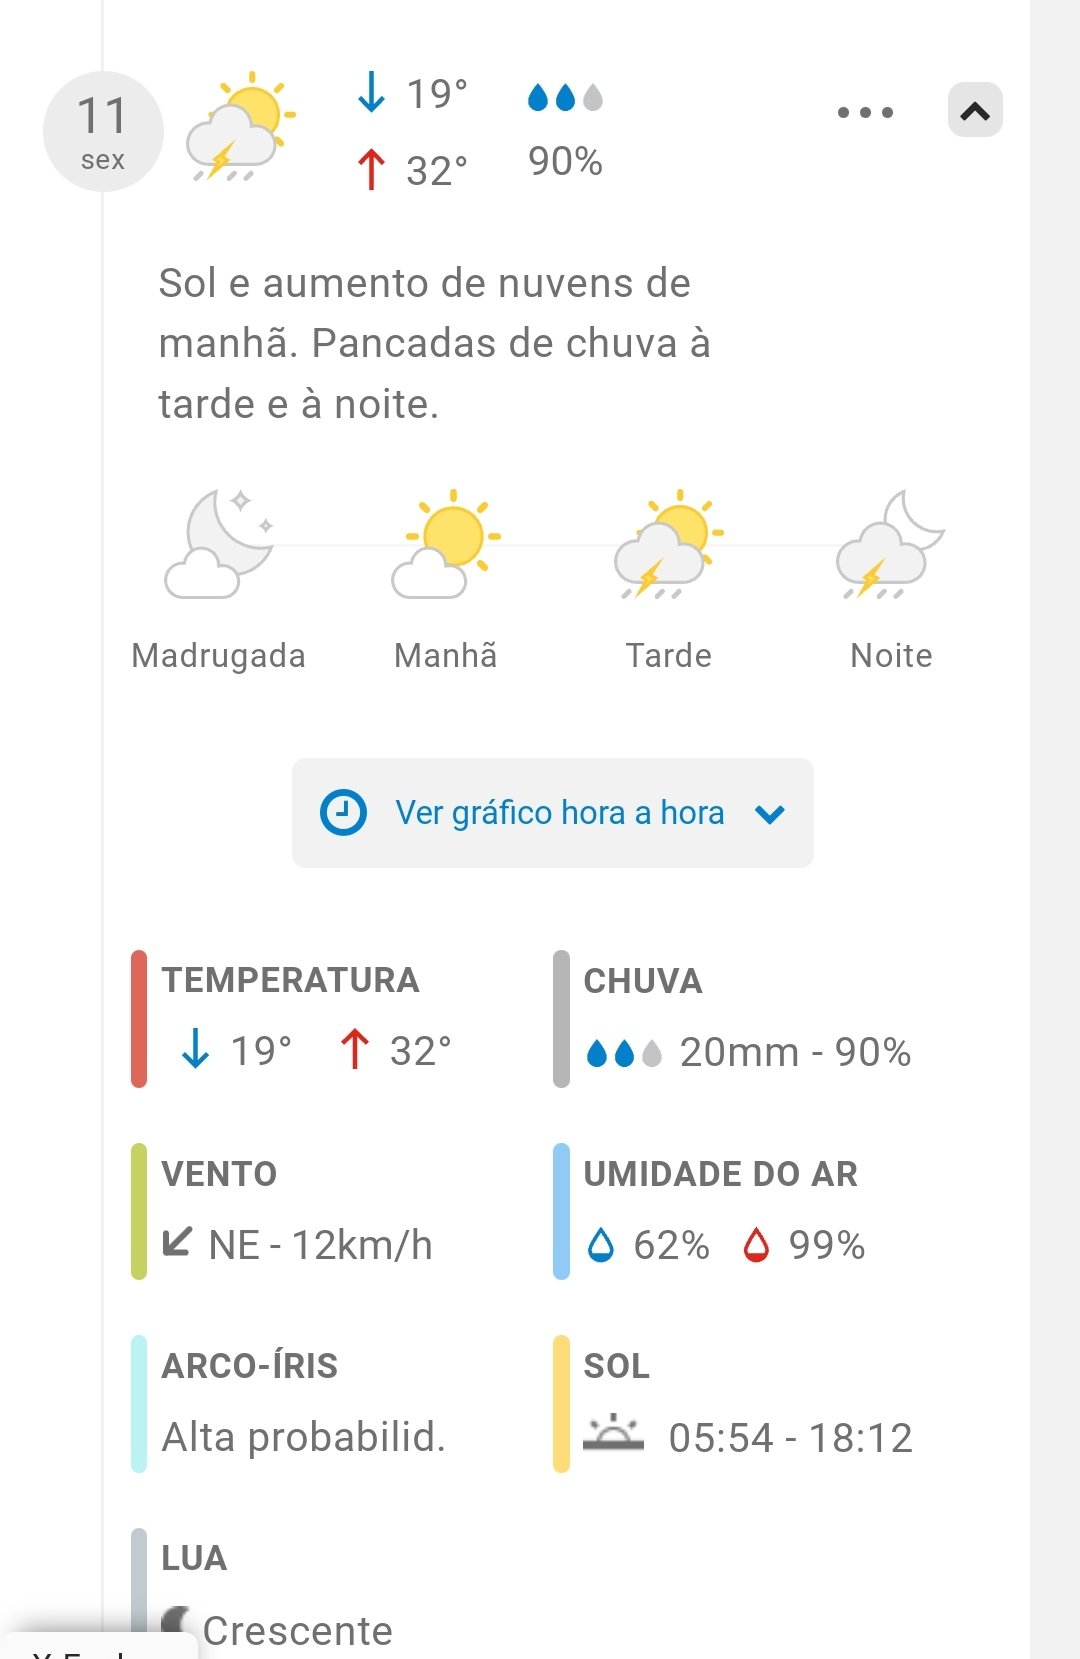
Task: Select the CHUVA 20mm - 90% entry
Action: point(748,1051)
